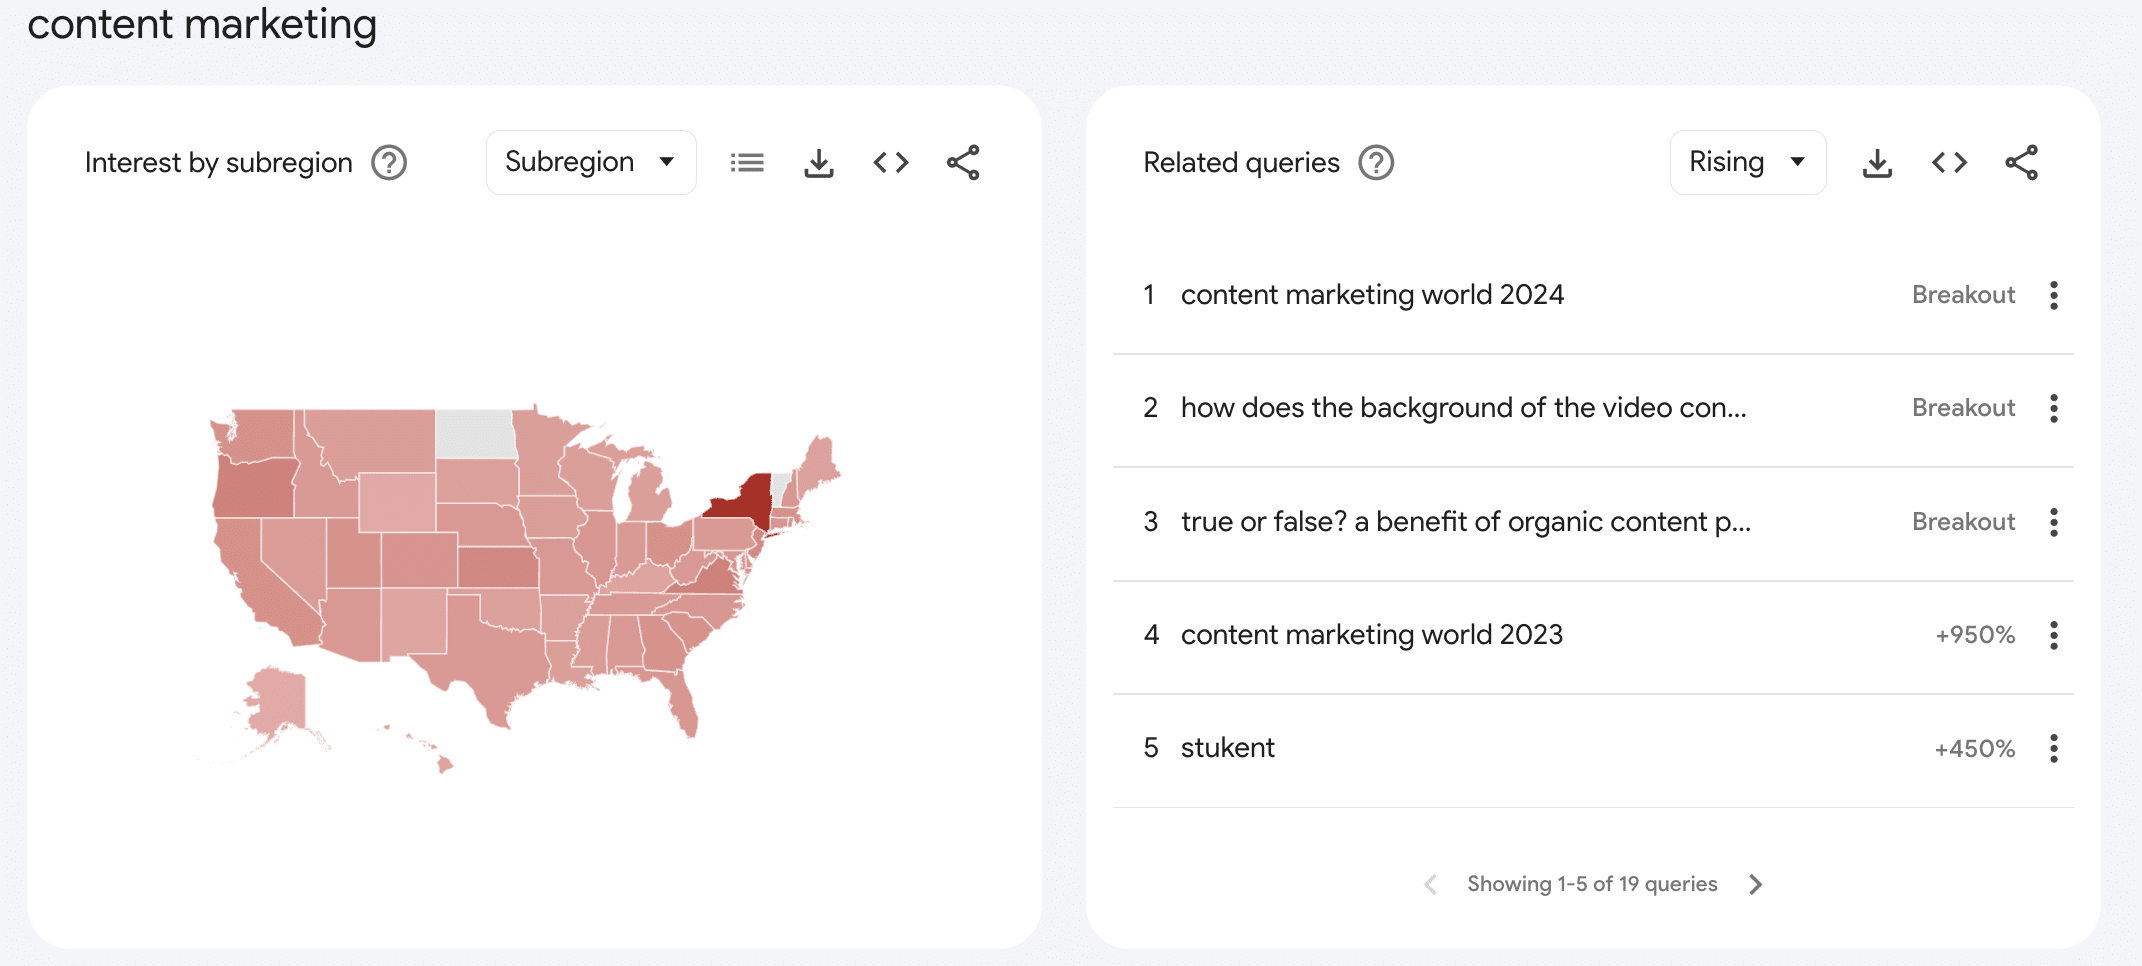The height and width of the screenshot is (966, 2142).
Task: Expand the Rising sort dropdown
Action: click(1747, 162)
